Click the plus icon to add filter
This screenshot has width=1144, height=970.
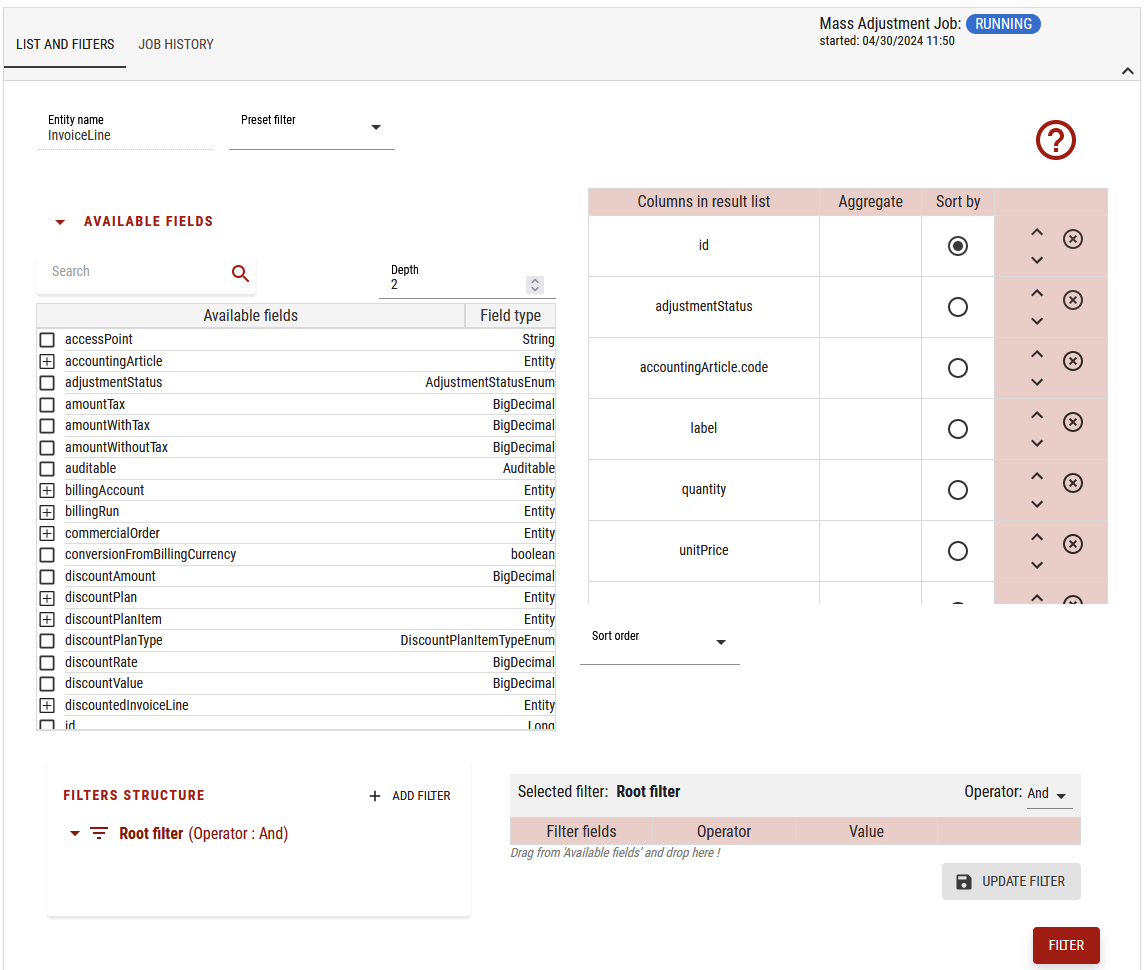click(375, 796)
